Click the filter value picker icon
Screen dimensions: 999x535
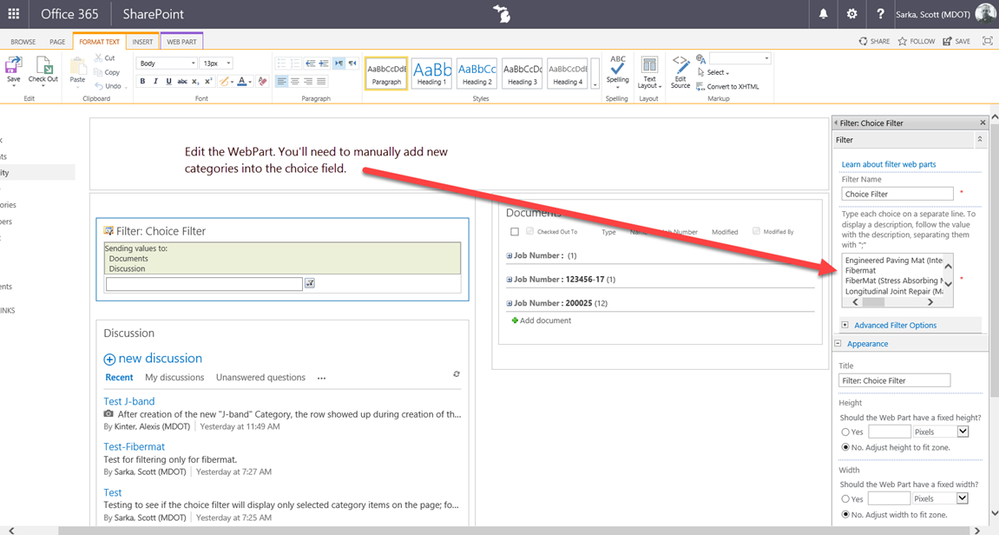pyautogui.click(x=310, y=283)
